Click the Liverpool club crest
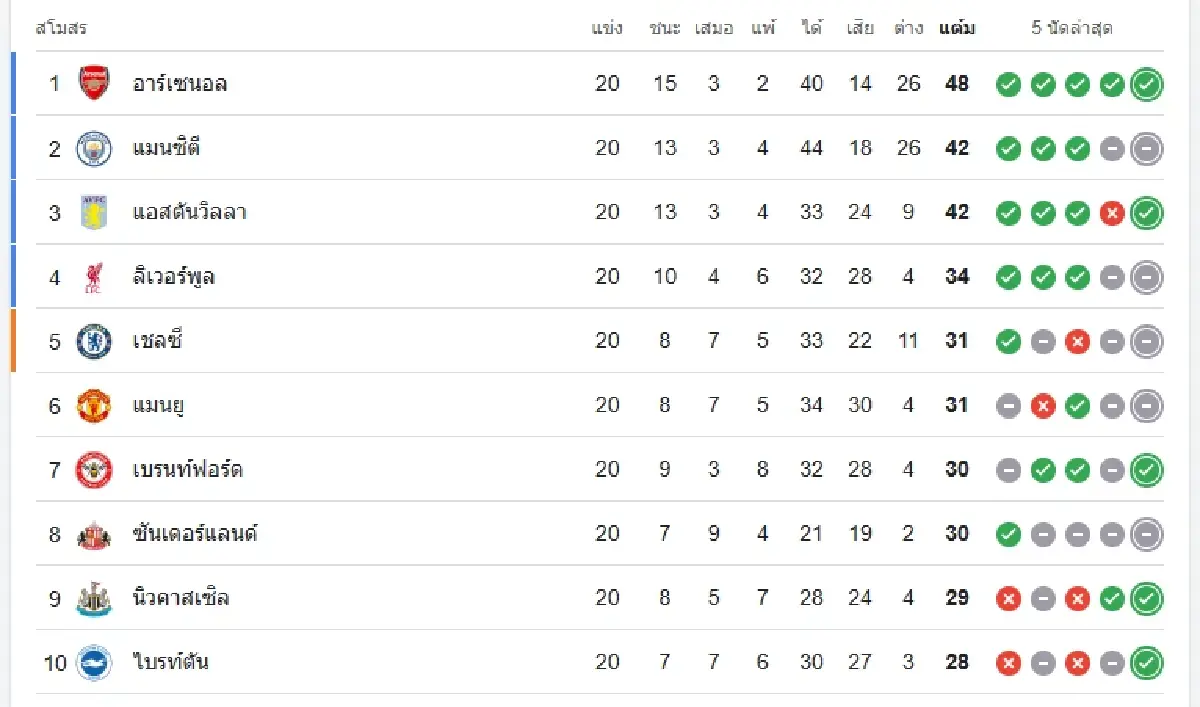 pyautogui.click(x=95, y=277)
